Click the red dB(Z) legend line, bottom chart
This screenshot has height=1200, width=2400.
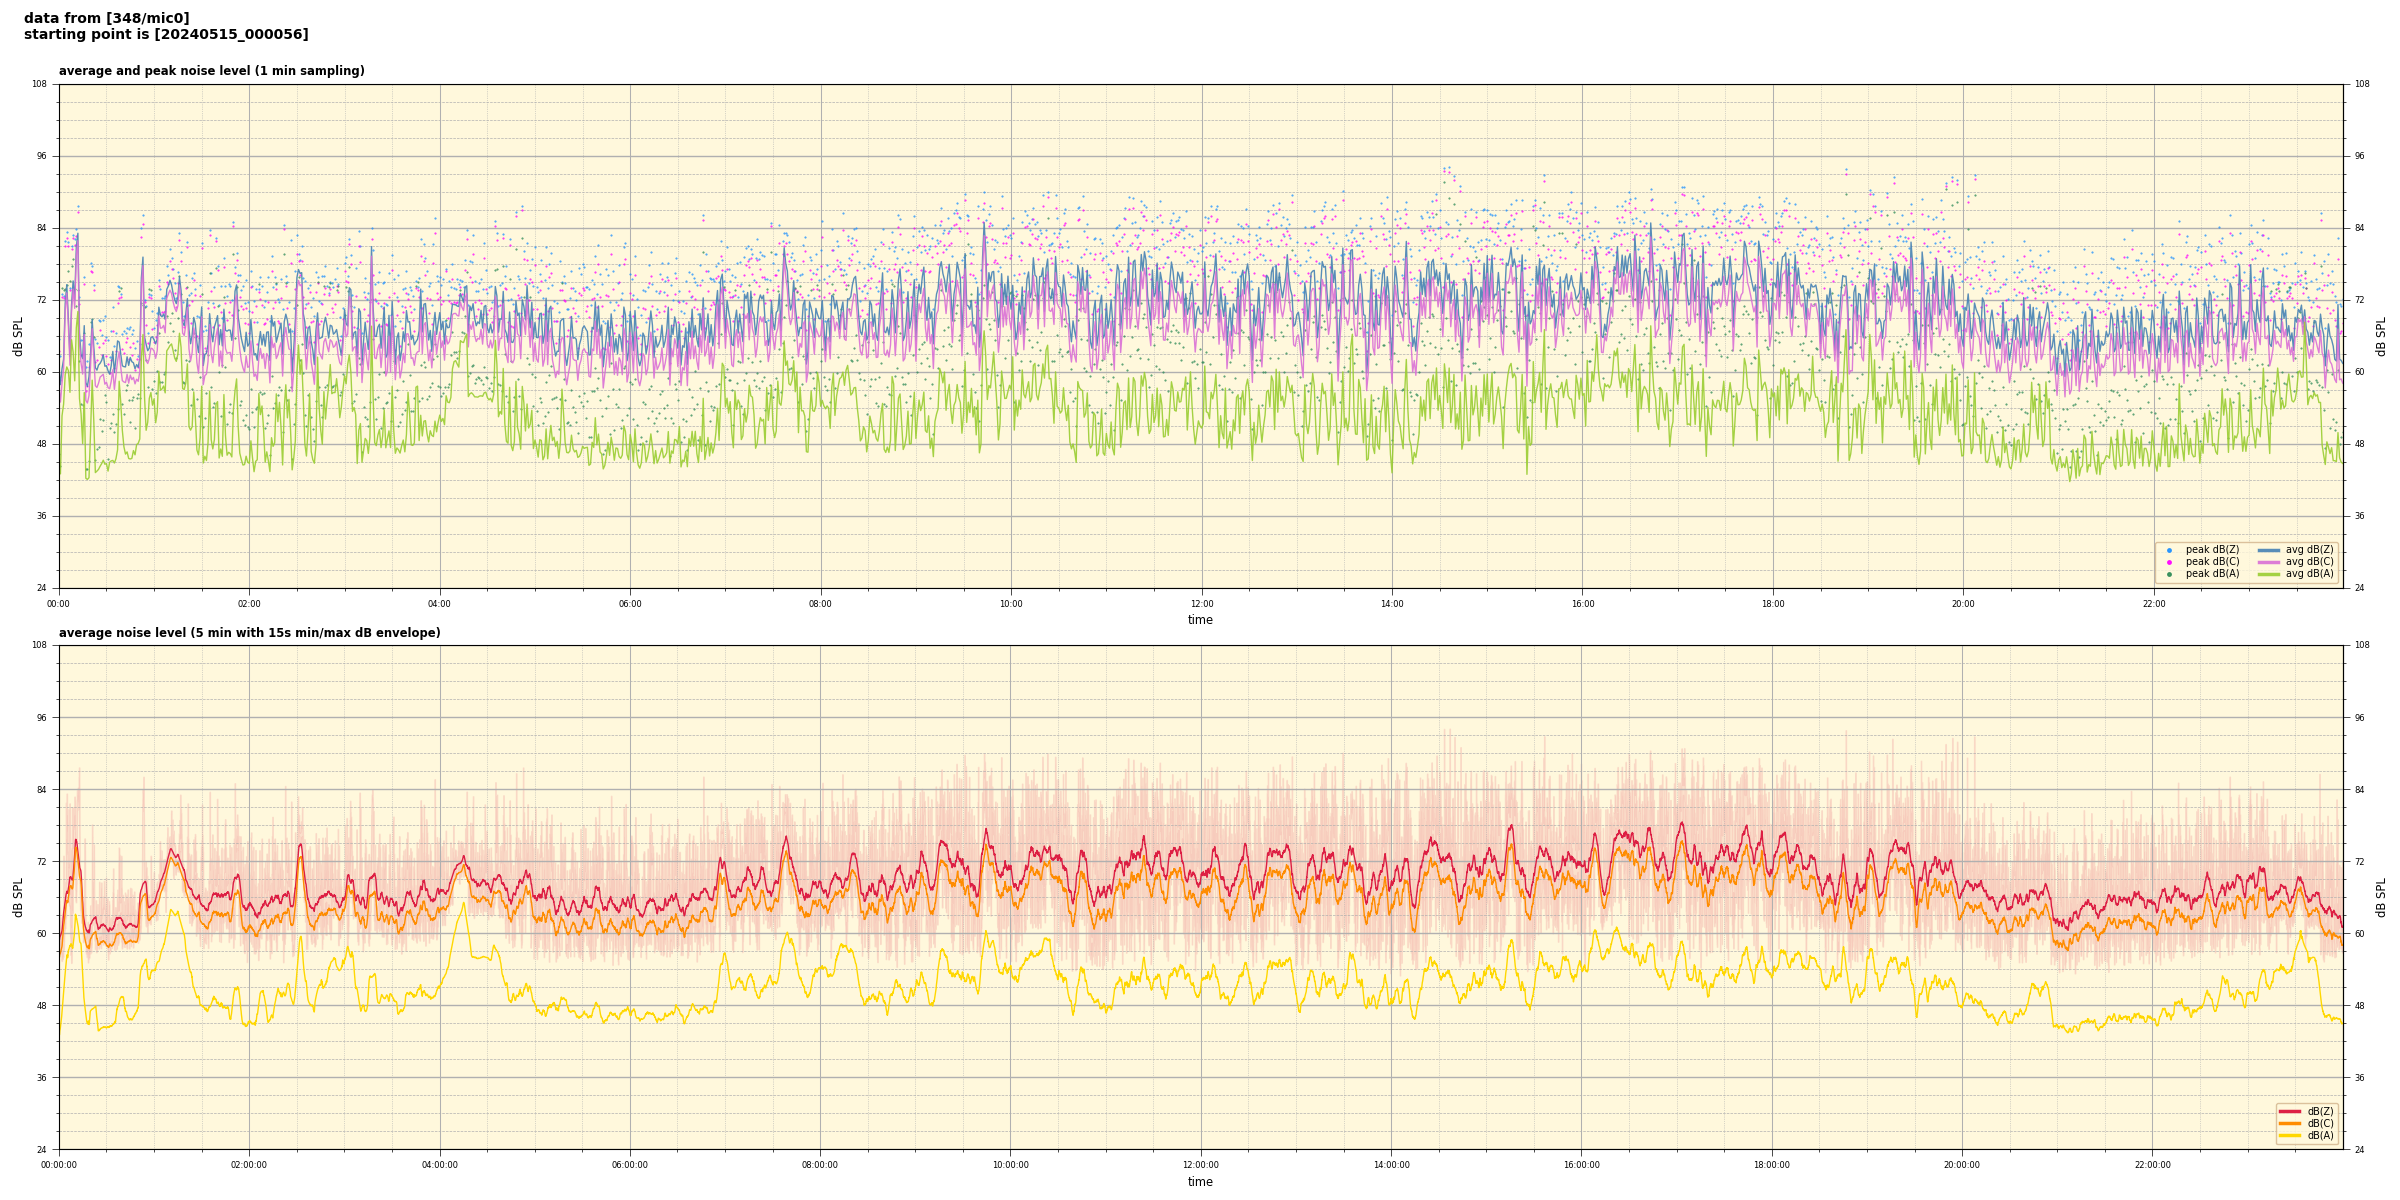point(2289,1111)
